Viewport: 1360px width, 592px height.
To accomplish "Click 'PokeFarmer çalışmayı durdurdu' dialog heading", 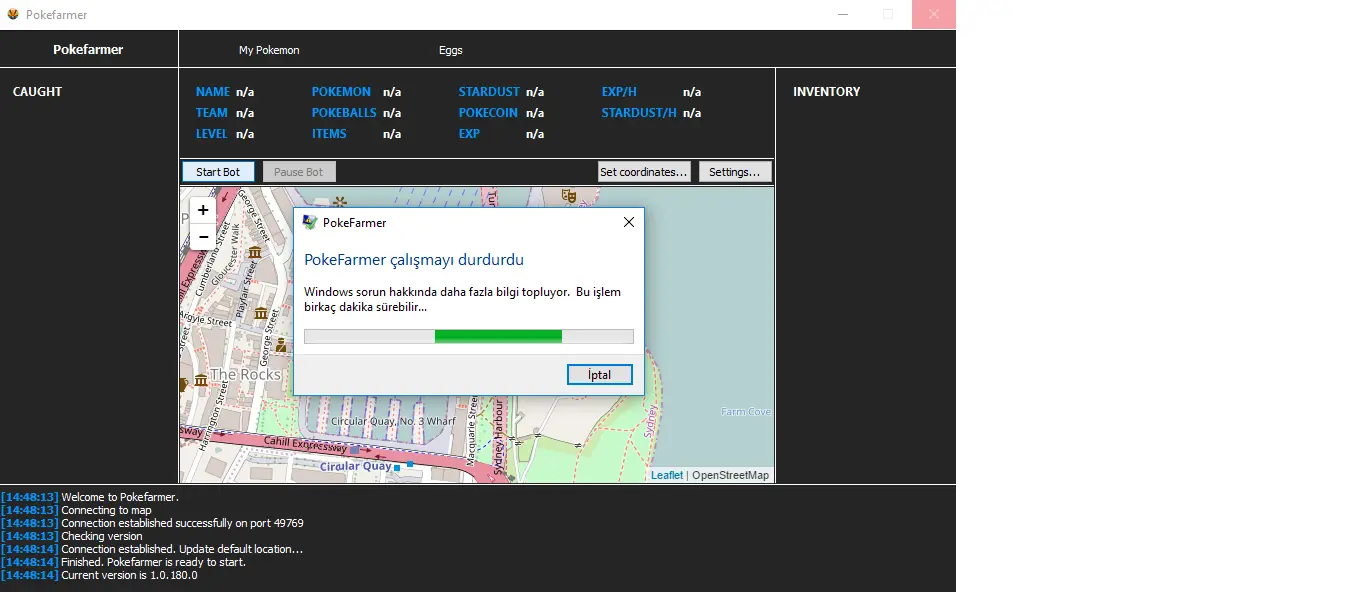I will [414, 260].
